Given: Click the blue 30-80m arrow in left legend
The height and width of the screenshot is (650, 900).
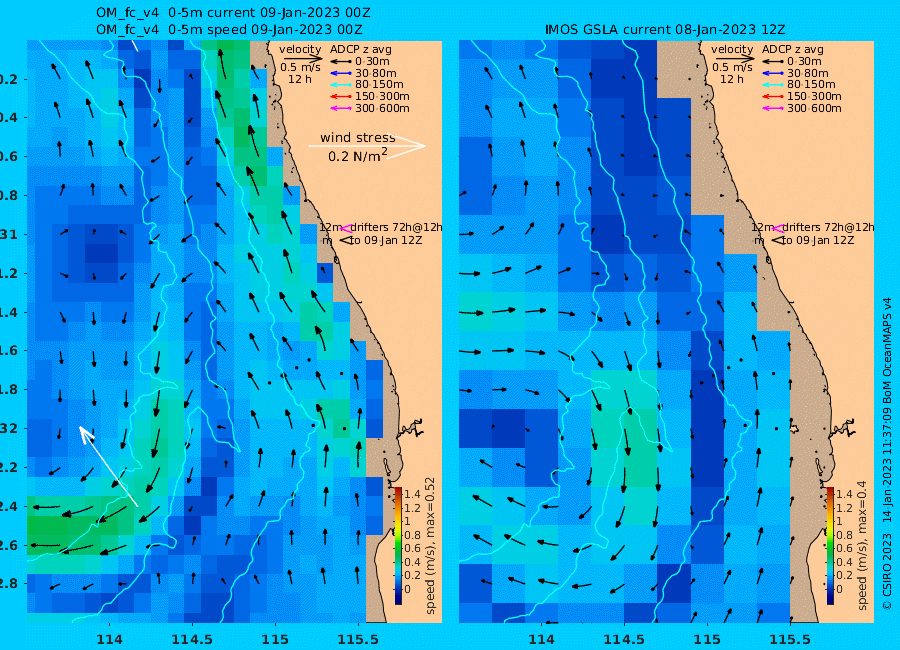Looking at the screenshot, I should point(341,73).
